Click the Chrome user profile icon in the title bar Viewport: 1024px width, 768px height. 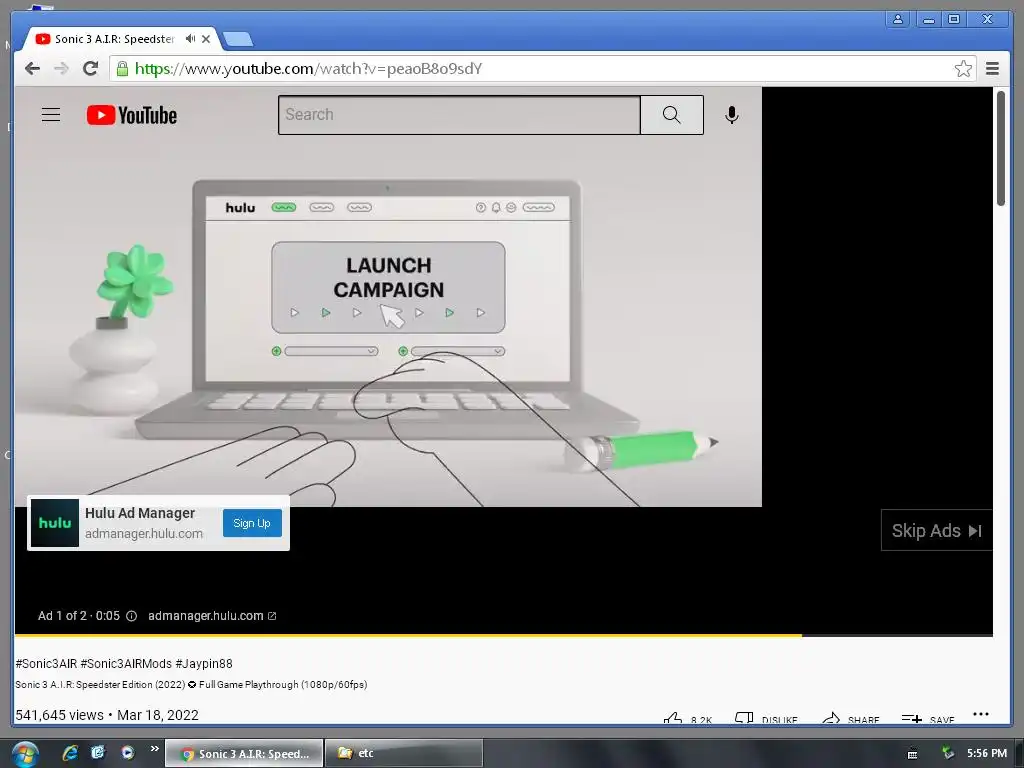tap(898, 20)
